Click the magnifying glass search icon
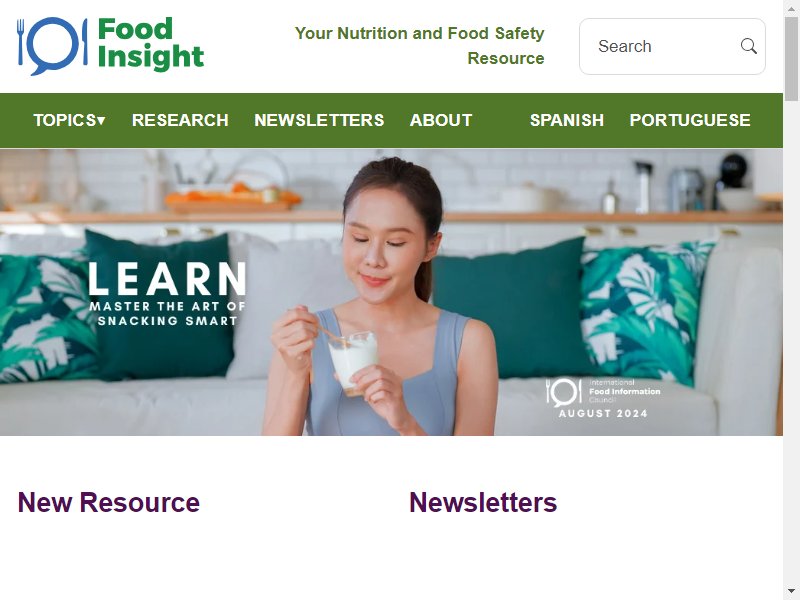800x600 pixels. 748,46
